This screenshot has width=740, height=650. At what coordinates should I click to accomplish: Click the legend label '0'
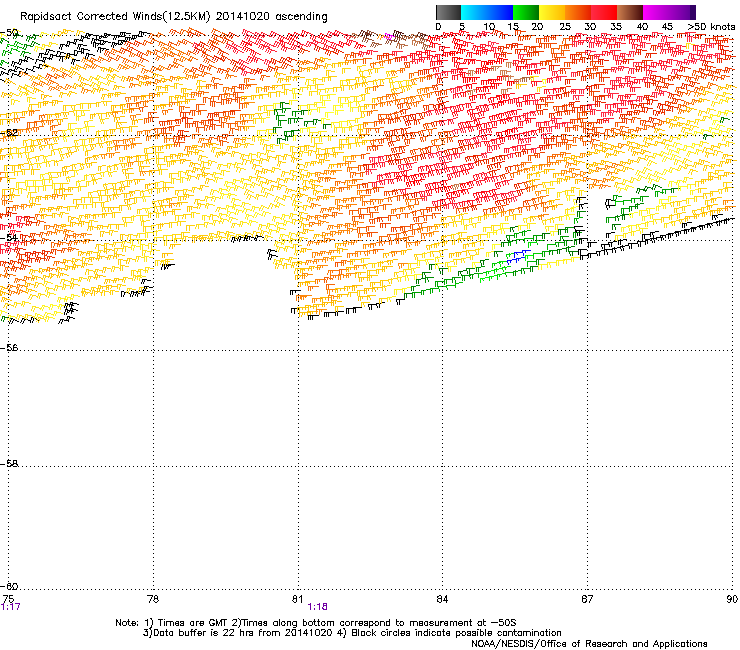point(438,27)
